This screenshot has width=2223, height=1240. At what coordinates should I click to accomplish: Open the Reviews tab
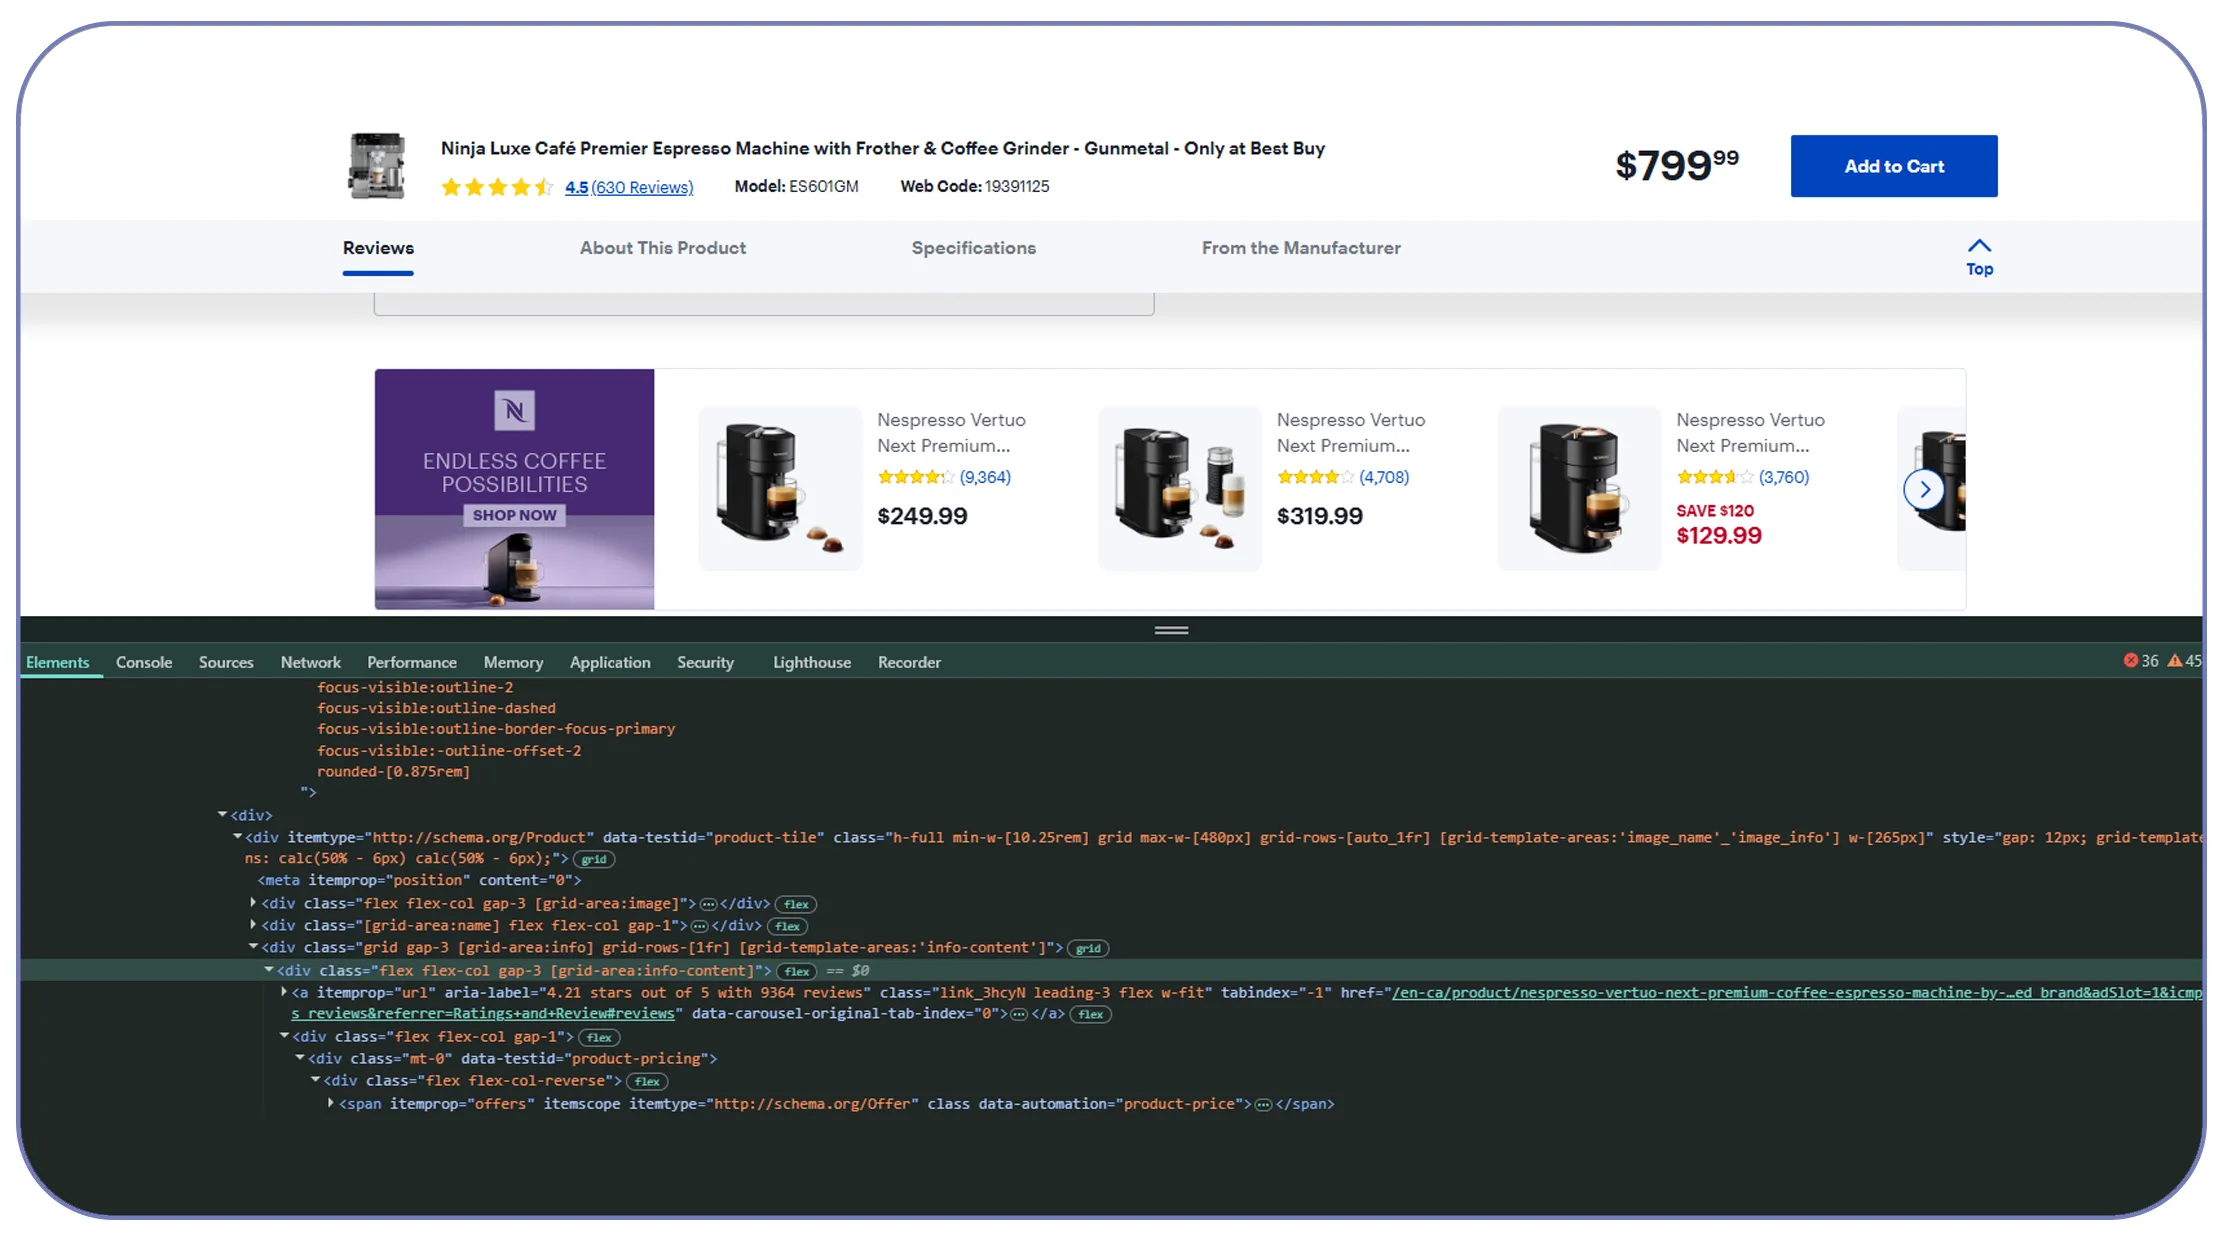click(x=378, y=248)
